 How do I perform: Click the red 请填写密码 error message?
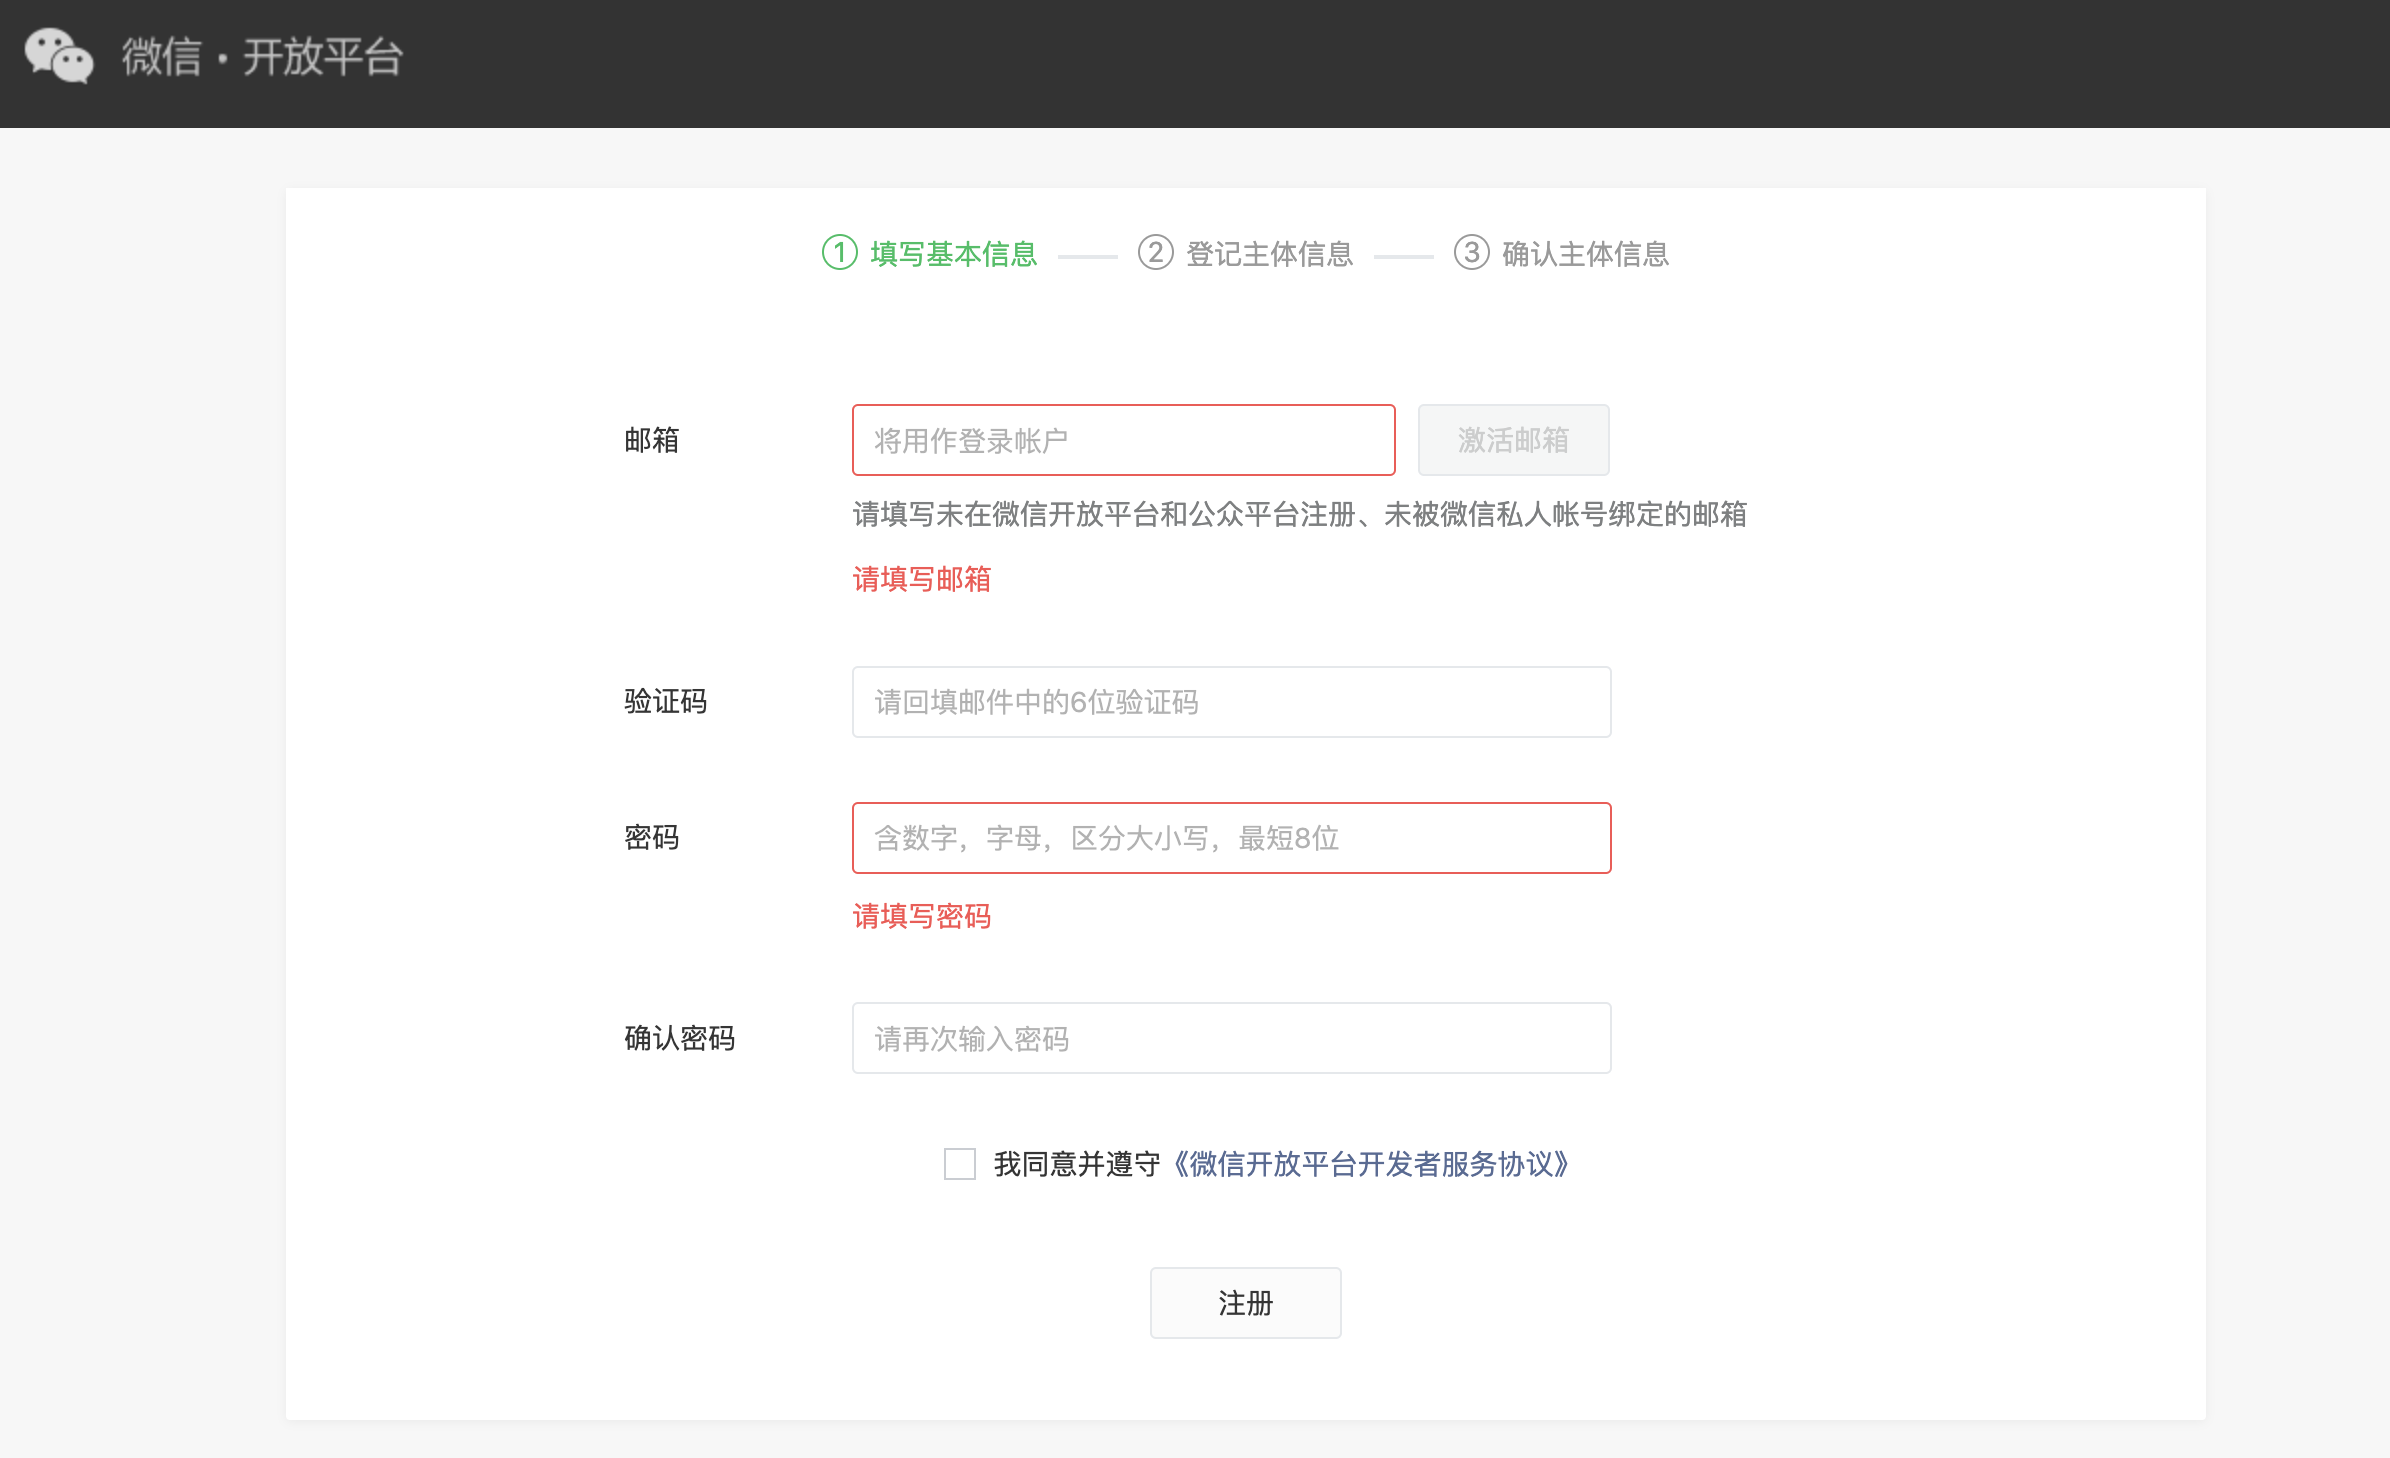pos(922,916)
